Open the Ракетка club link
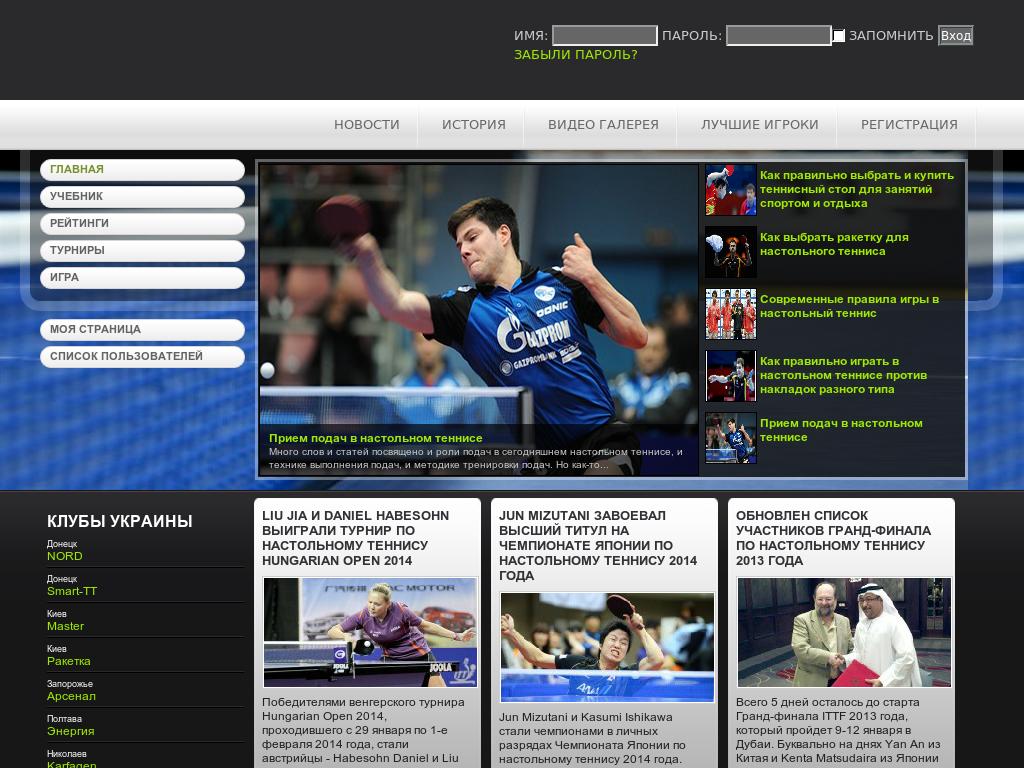This screenshot has height=768, width=1024. 69,662
